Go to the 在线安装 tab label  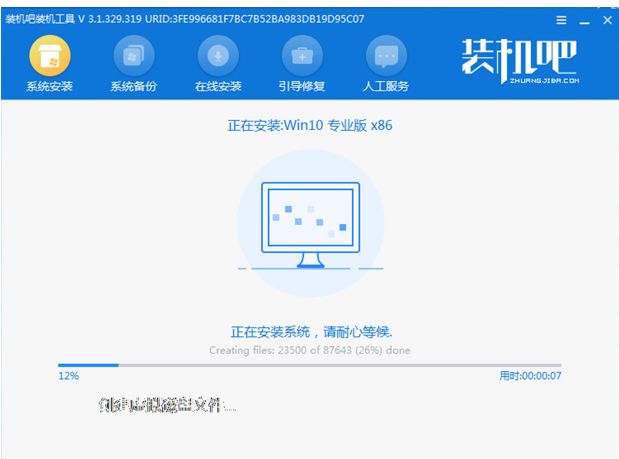pos(218,86)
